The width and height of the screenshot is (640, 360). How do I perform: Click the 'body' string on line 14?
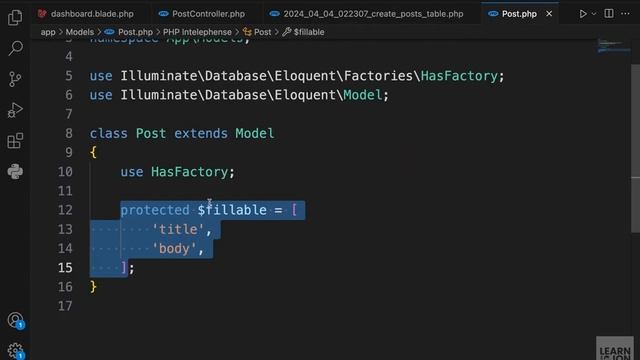click(x=174, y=249)
